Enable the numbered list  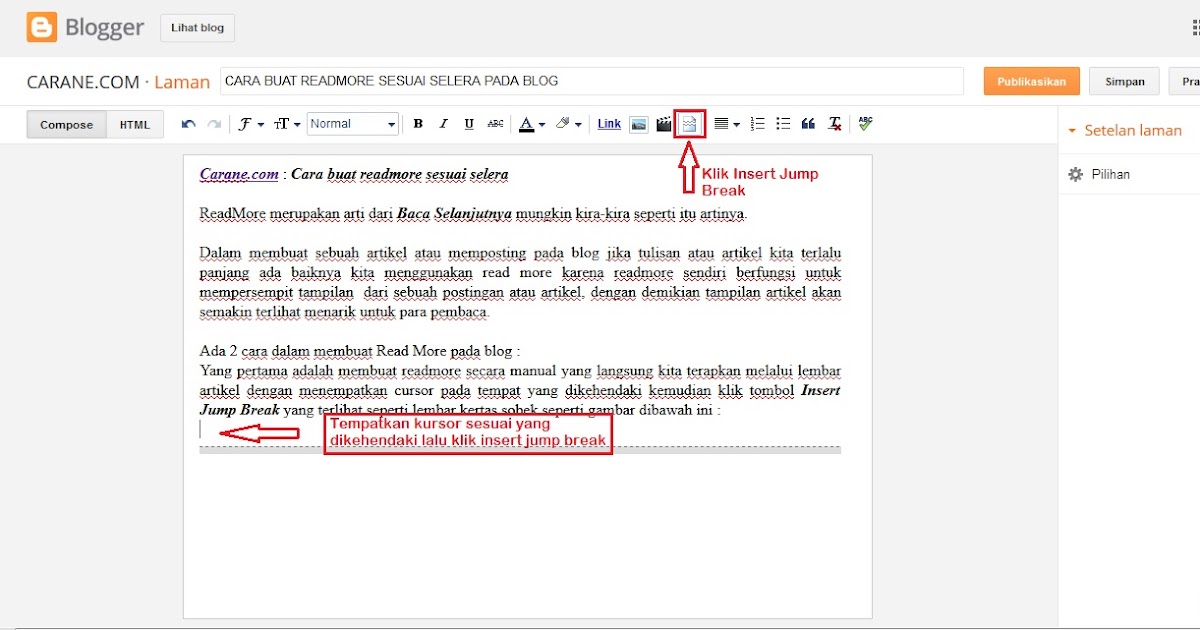(757, 124)
